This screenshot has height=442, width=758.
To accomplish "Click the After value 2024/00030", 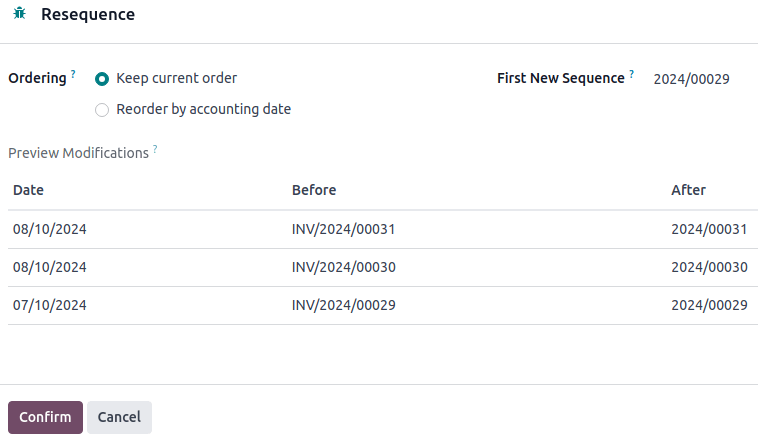I will [x=709, y=267].
